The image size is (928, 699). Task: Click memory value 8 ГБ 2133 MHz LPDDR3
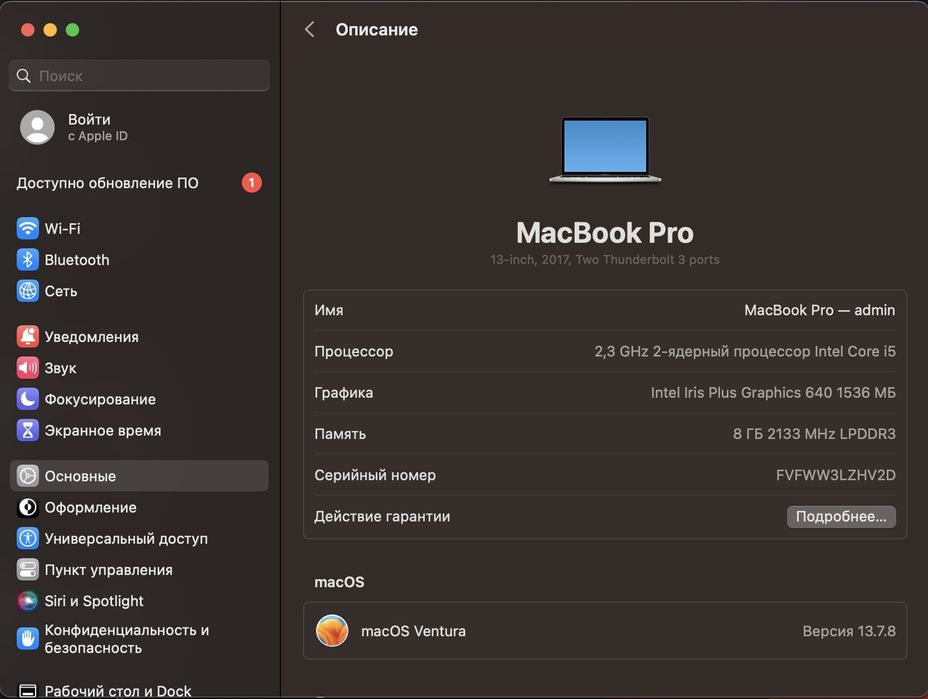coord(814,434)
